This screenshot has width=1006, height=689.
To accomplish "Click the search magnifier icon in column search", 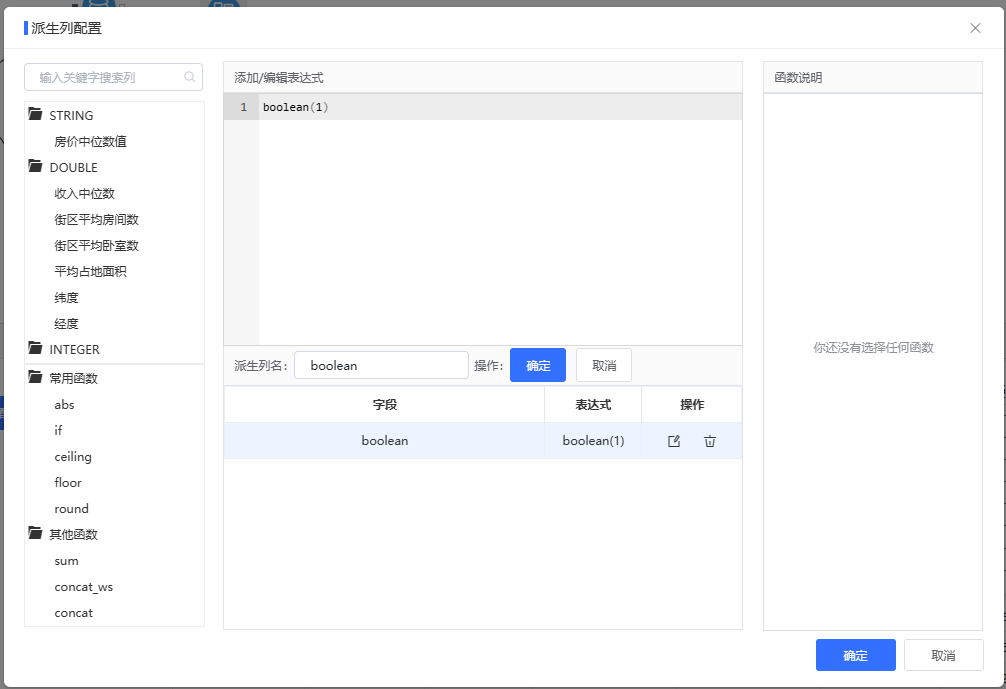I will (189, 77).
